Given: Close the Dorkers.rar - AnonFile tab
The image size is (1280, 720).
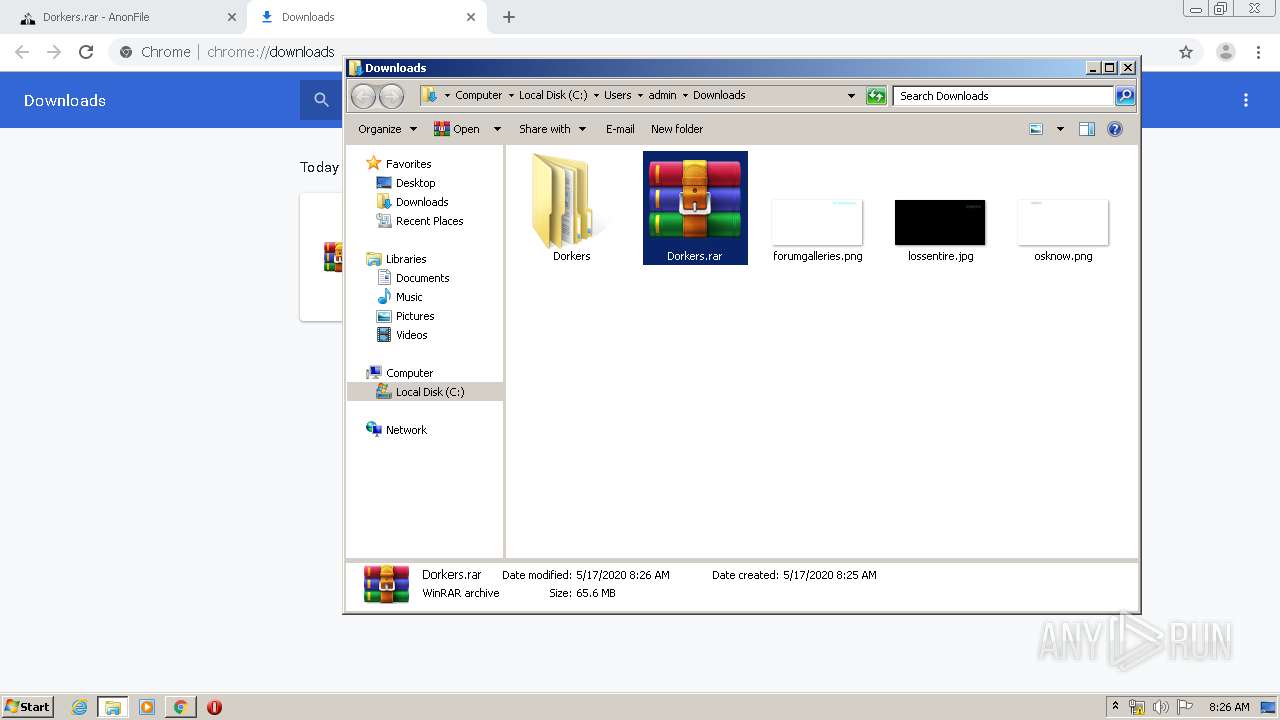Looking at the screenshot, I should (x=232, y=17).
